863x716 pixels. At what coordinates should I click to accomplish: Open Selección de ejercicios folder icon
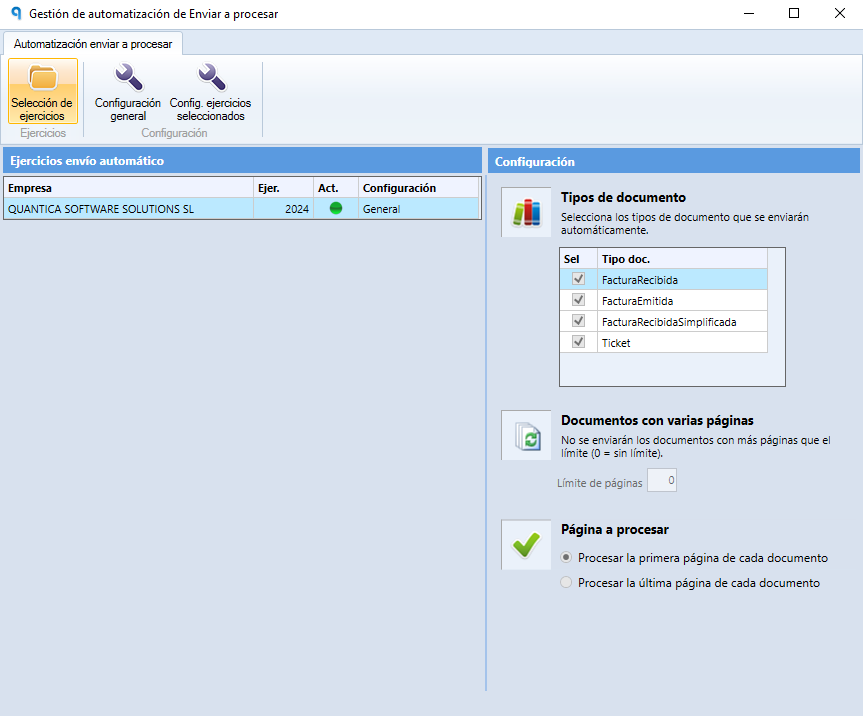pyautogui.click(x=43, y=91)
